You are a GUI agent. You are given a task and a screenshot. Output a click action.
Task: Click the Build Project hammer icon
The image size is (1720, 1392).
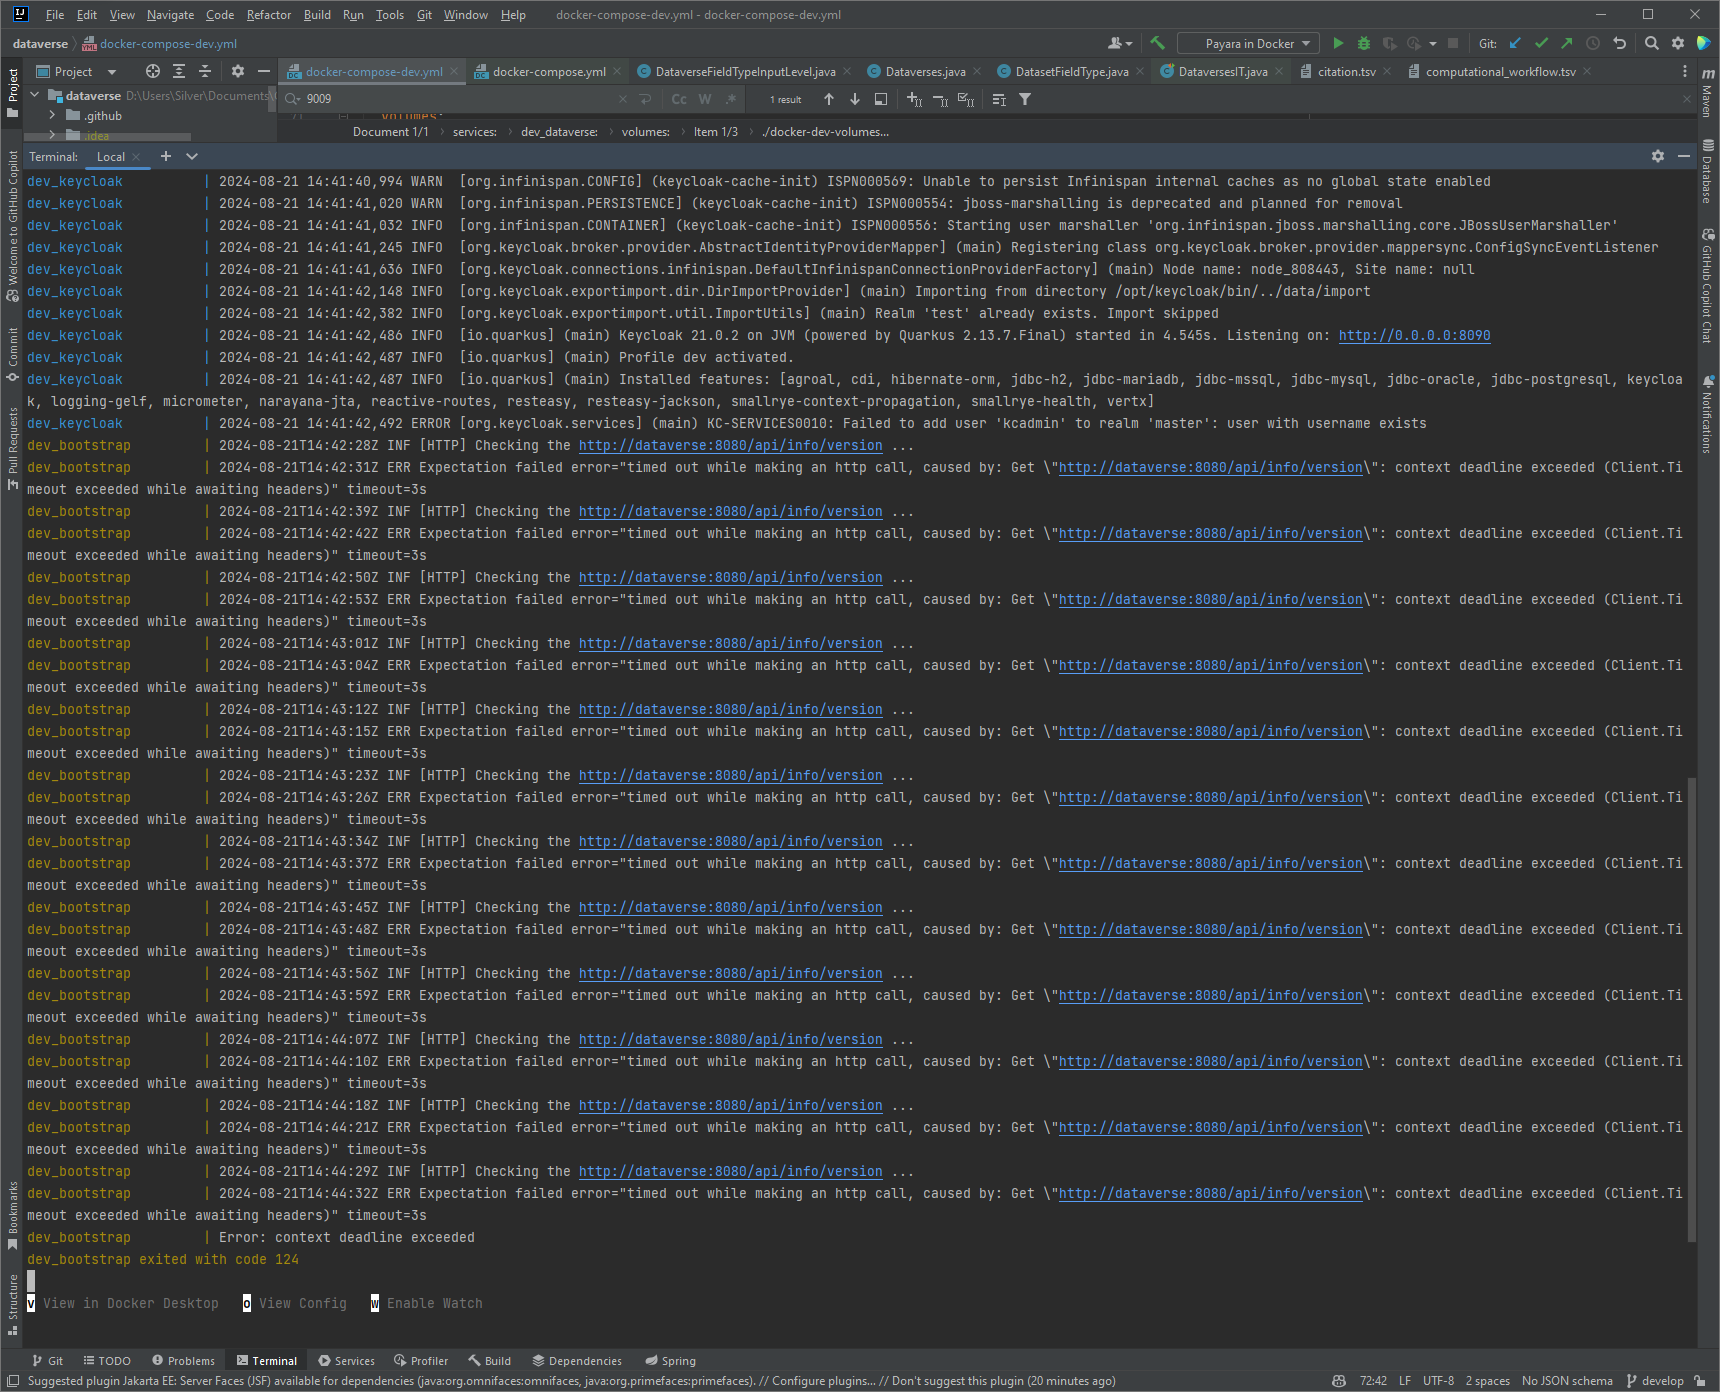1157,43
